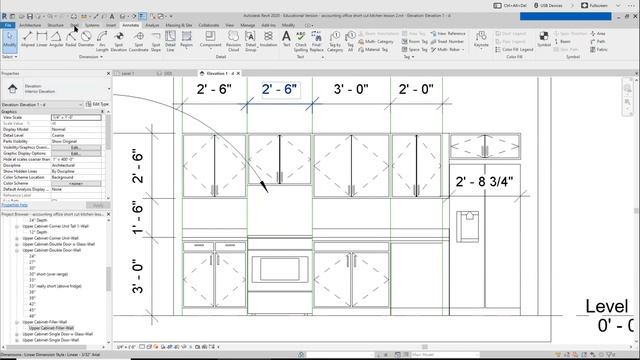Viewport: 640px width, 360px height.
Task: Open the Detail Group tool
Action: point(251,41)
